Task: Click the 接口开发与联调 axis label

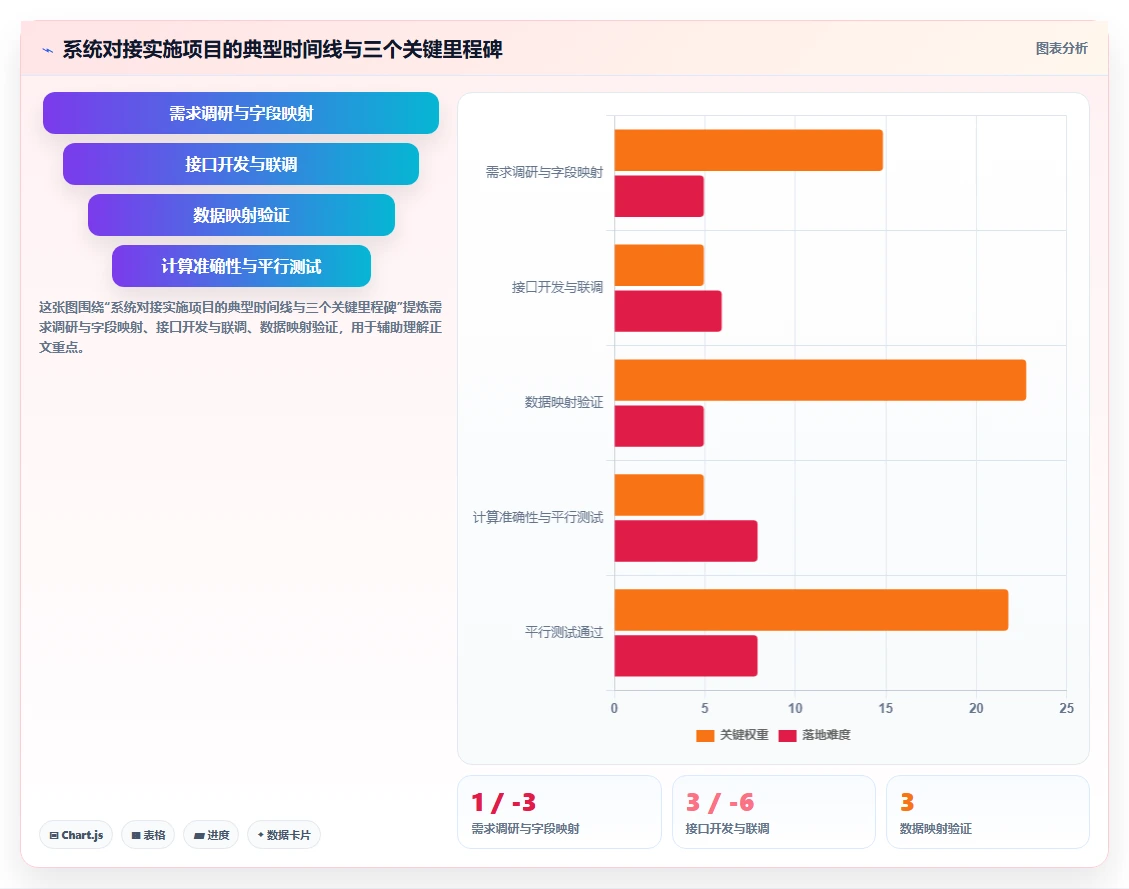Action: [x=557, y=288]
